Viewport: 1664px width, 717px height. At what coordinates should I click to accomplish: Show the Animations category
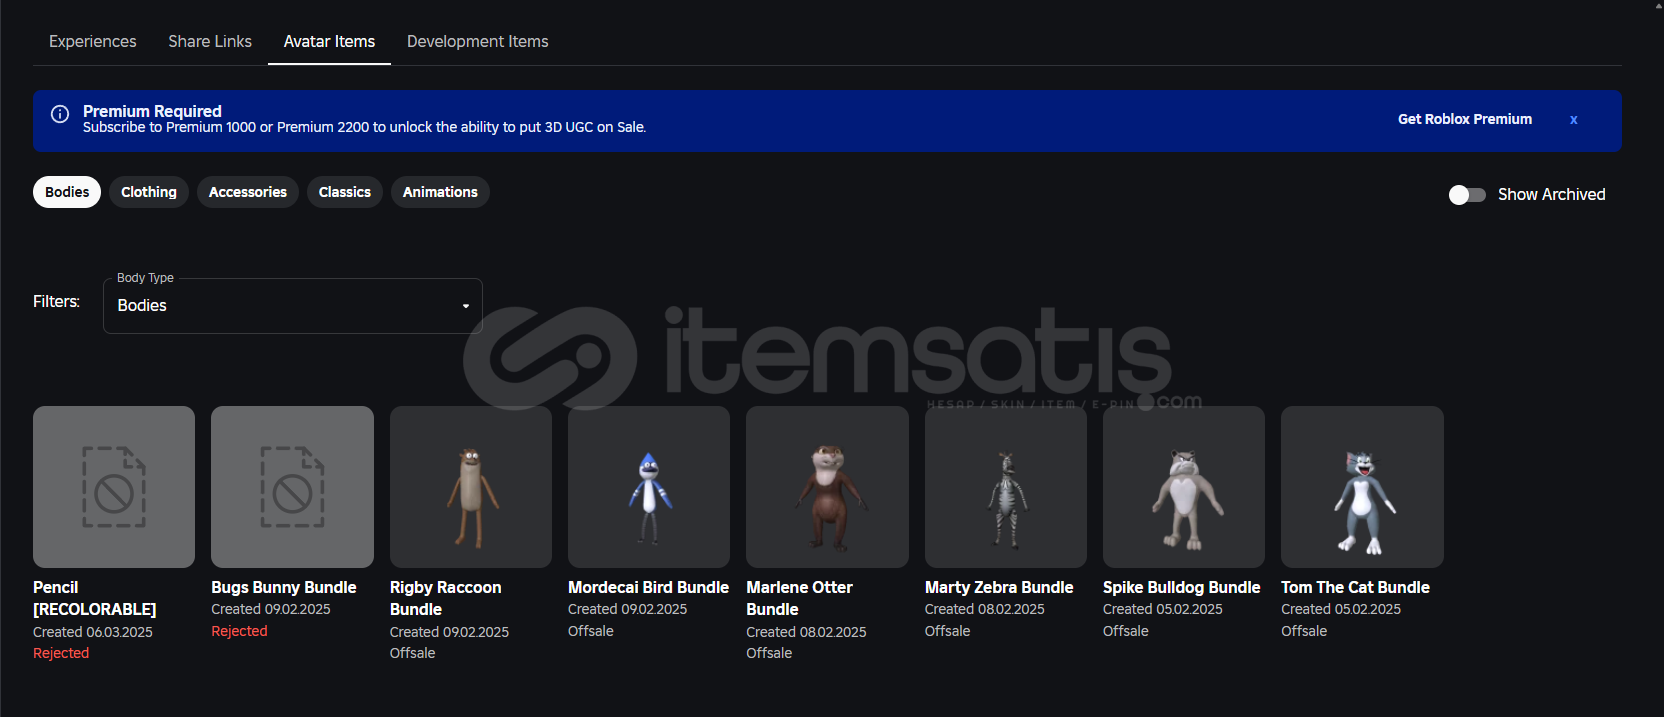tap(440, 192)
